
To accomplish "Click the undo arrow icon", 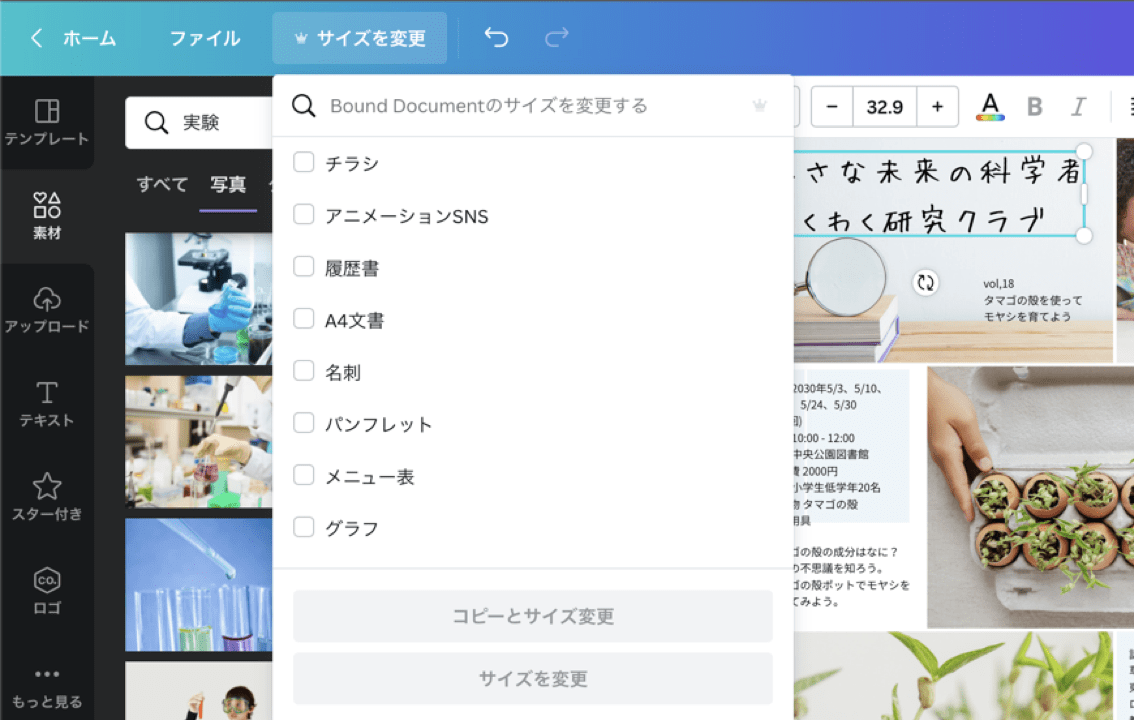I will pos(495,37).
